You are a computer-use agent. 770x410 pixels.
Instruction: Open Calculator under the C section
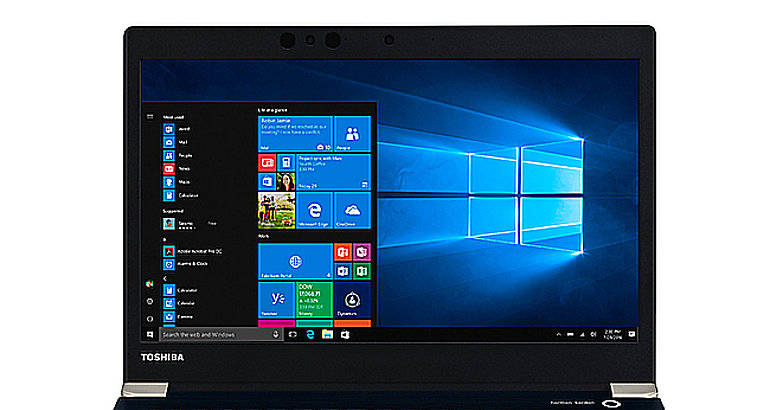point(180,291)
